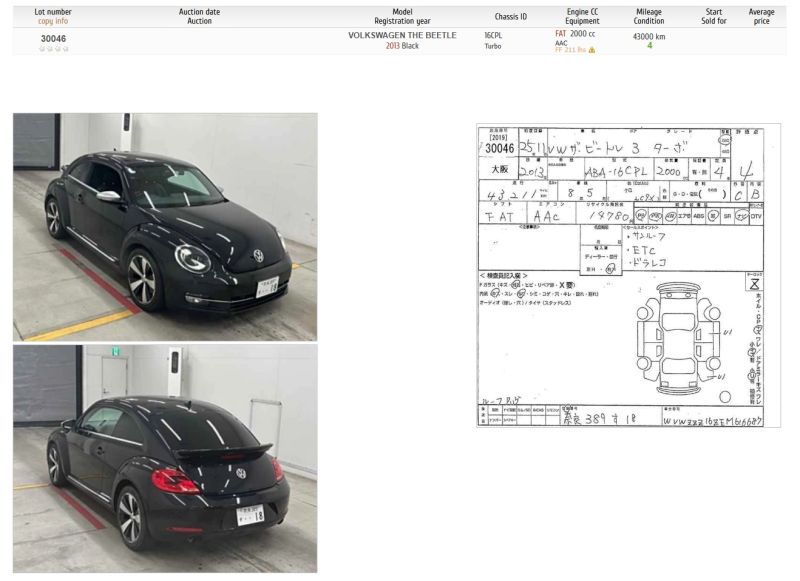Click the 'Auction date' column header

point(199,12)
